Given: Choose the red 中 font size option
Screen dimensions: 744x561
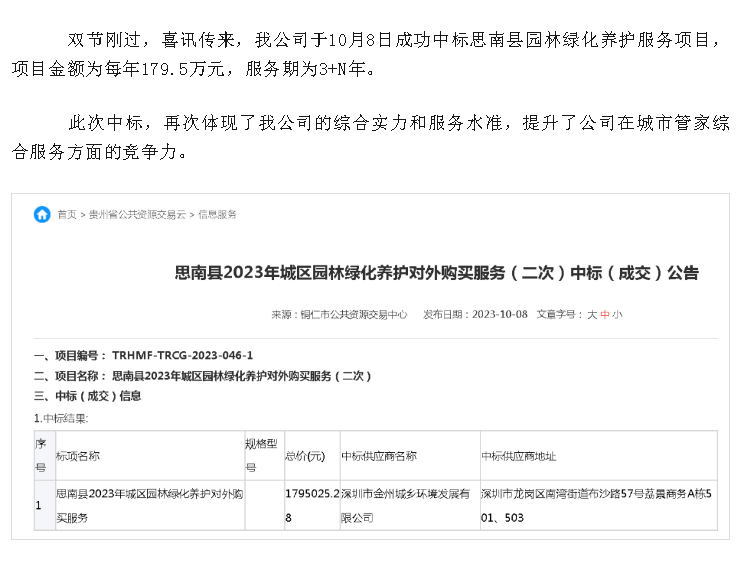Looking at the screenshot, I should coord(604,314).
